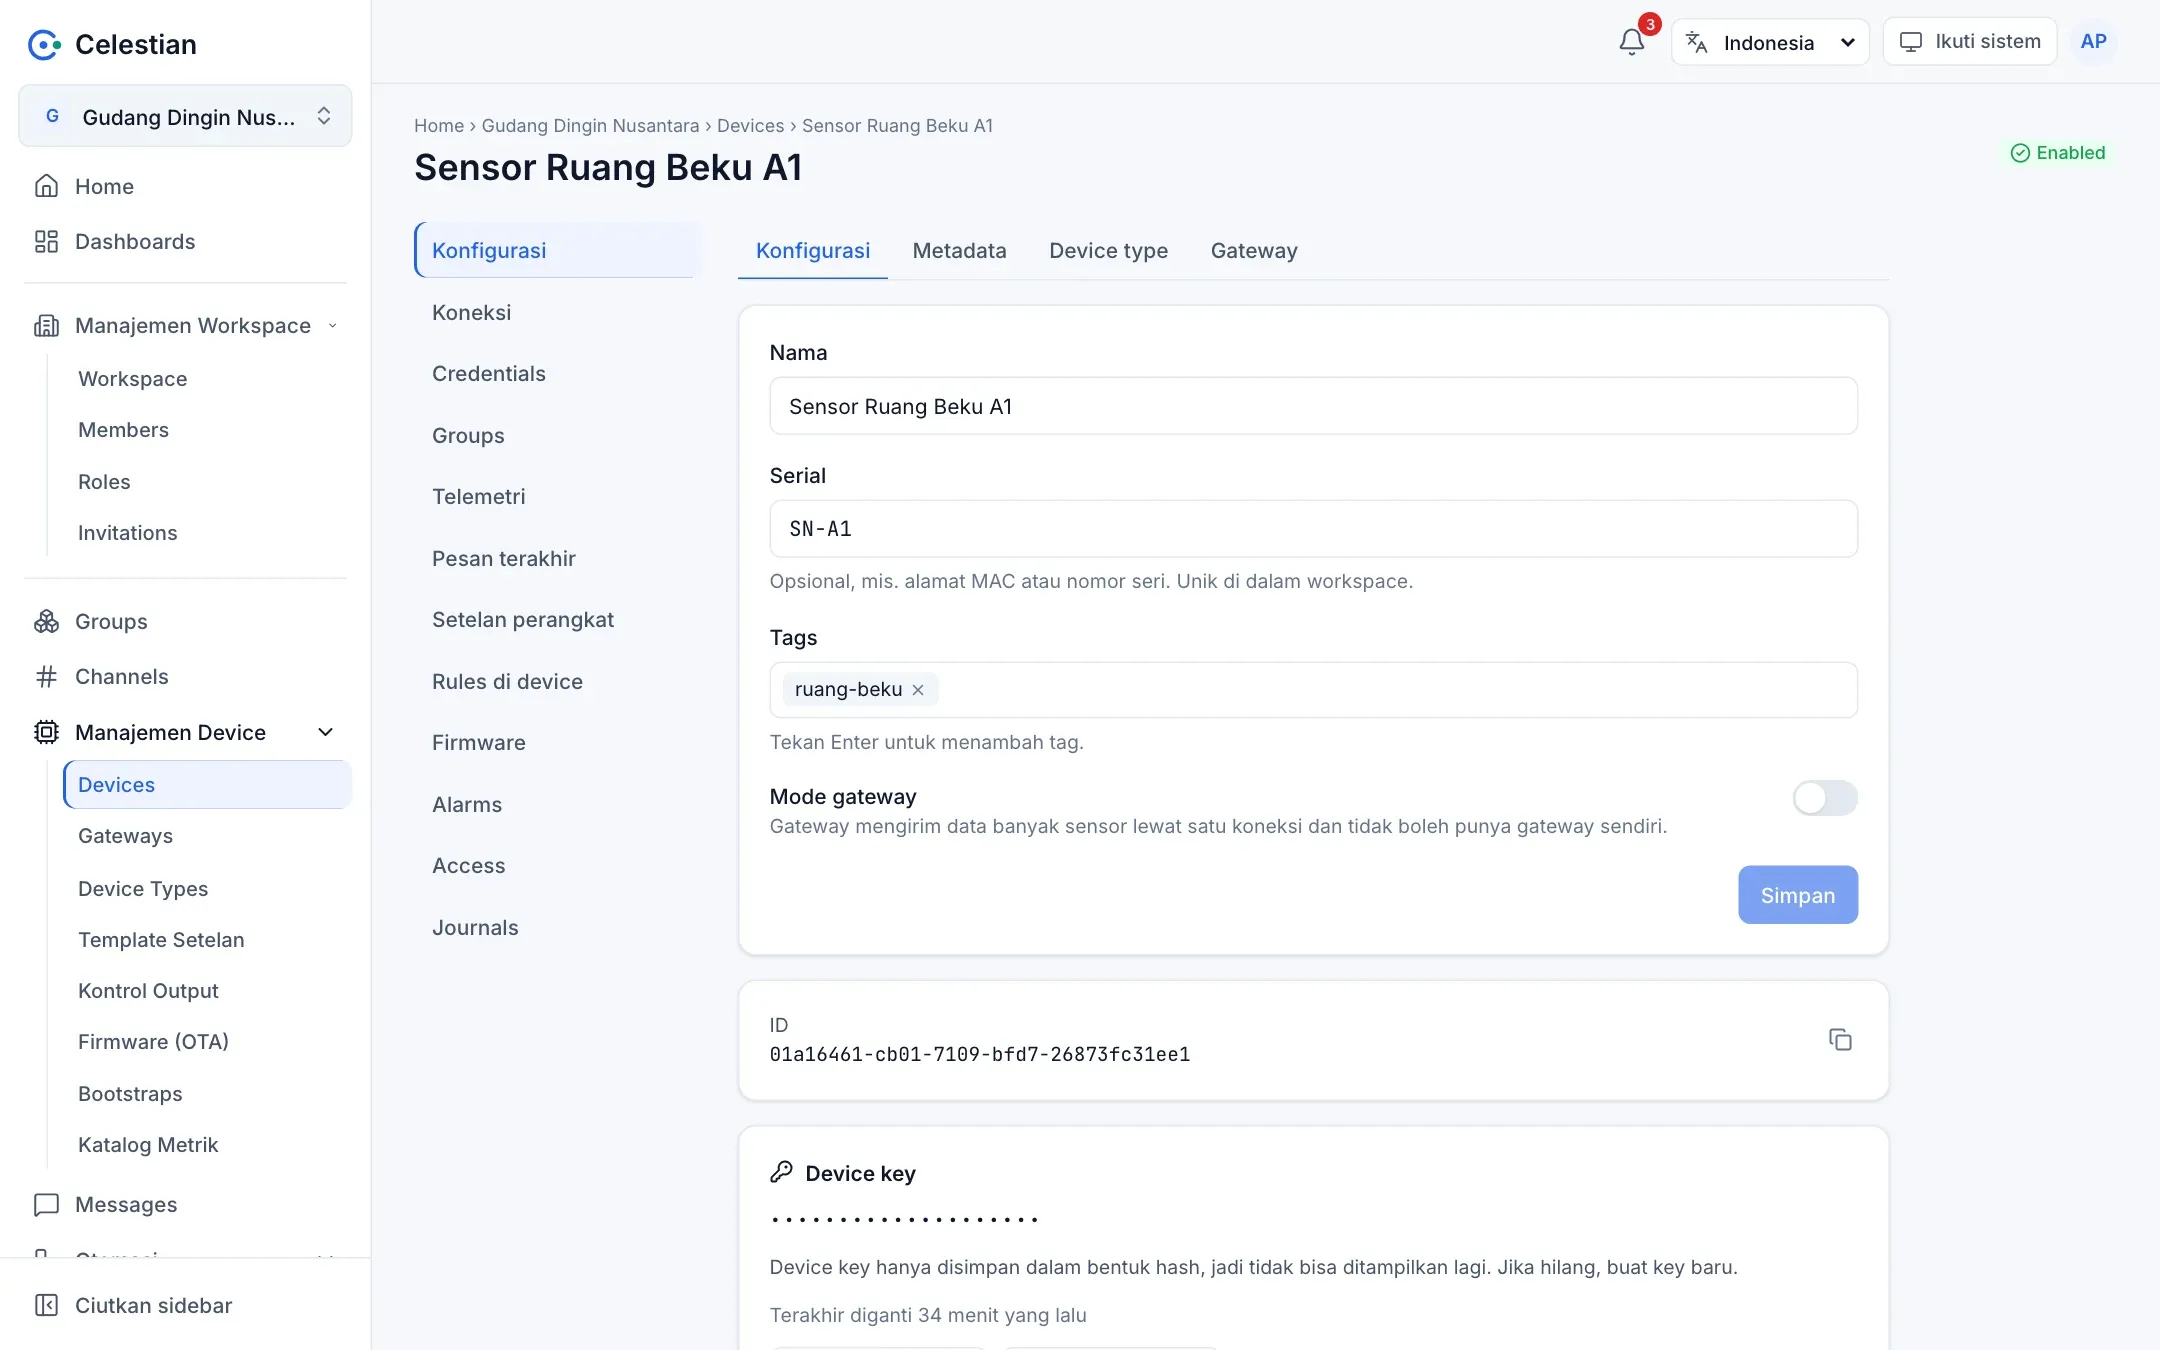Image resolution: width=2160 pixels, height=1350 pixels.
Task: Click the Manajemen Workspace building icon
Action: click(x=46, y=326)
